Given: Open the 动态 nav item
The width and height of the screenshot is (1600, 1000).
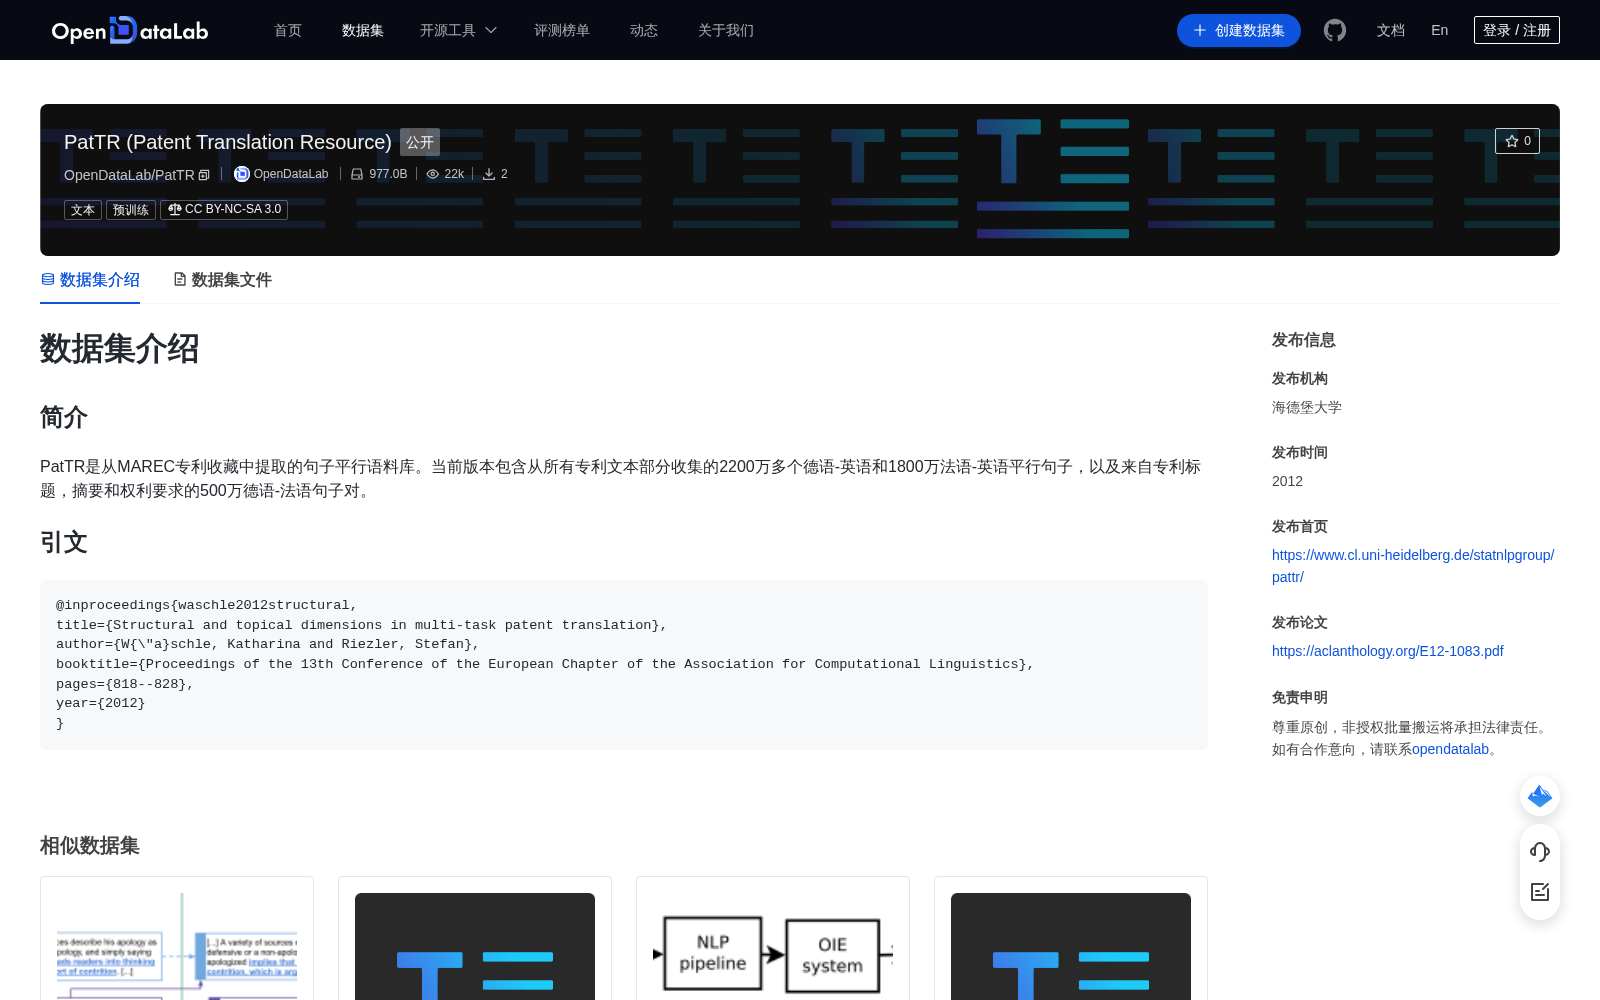Looking at the screenshot, I should (x=644, y=30).
